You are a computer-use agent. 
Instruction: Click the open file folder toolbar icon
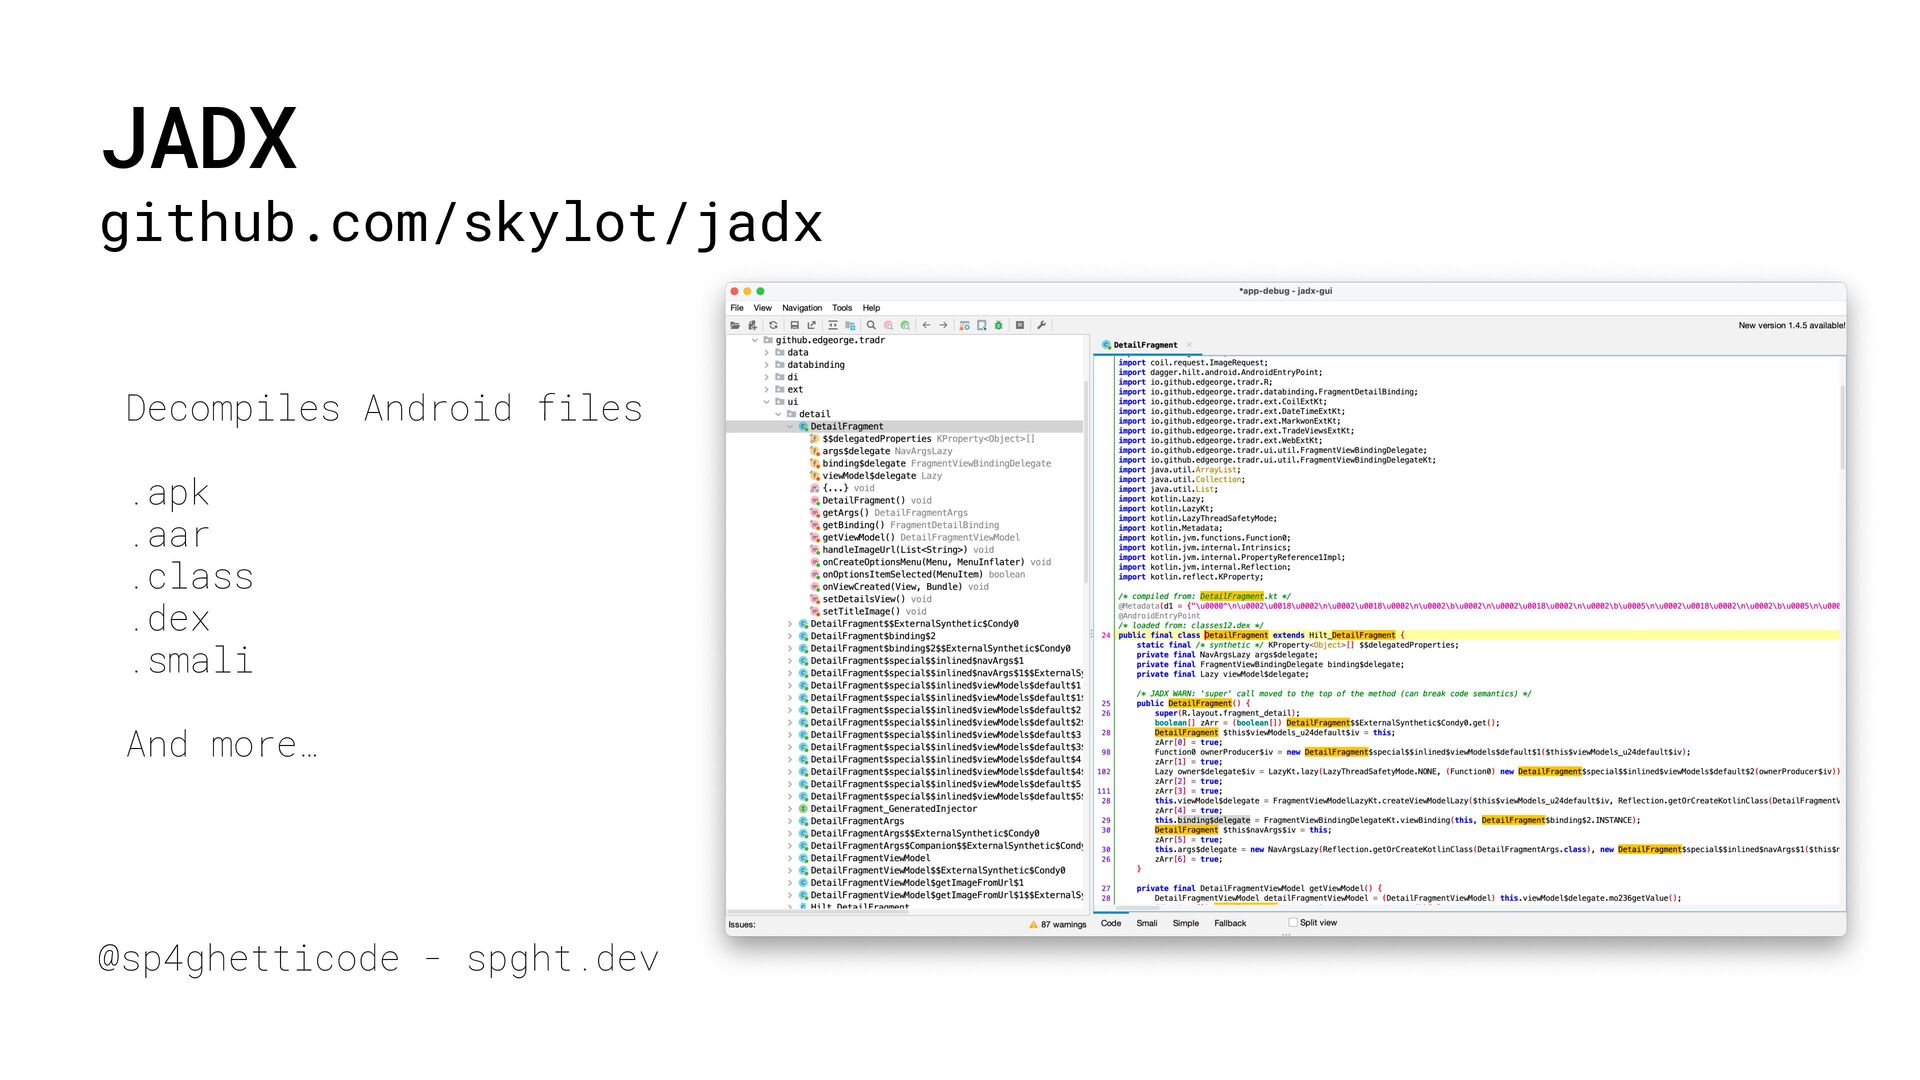point(735,325)
